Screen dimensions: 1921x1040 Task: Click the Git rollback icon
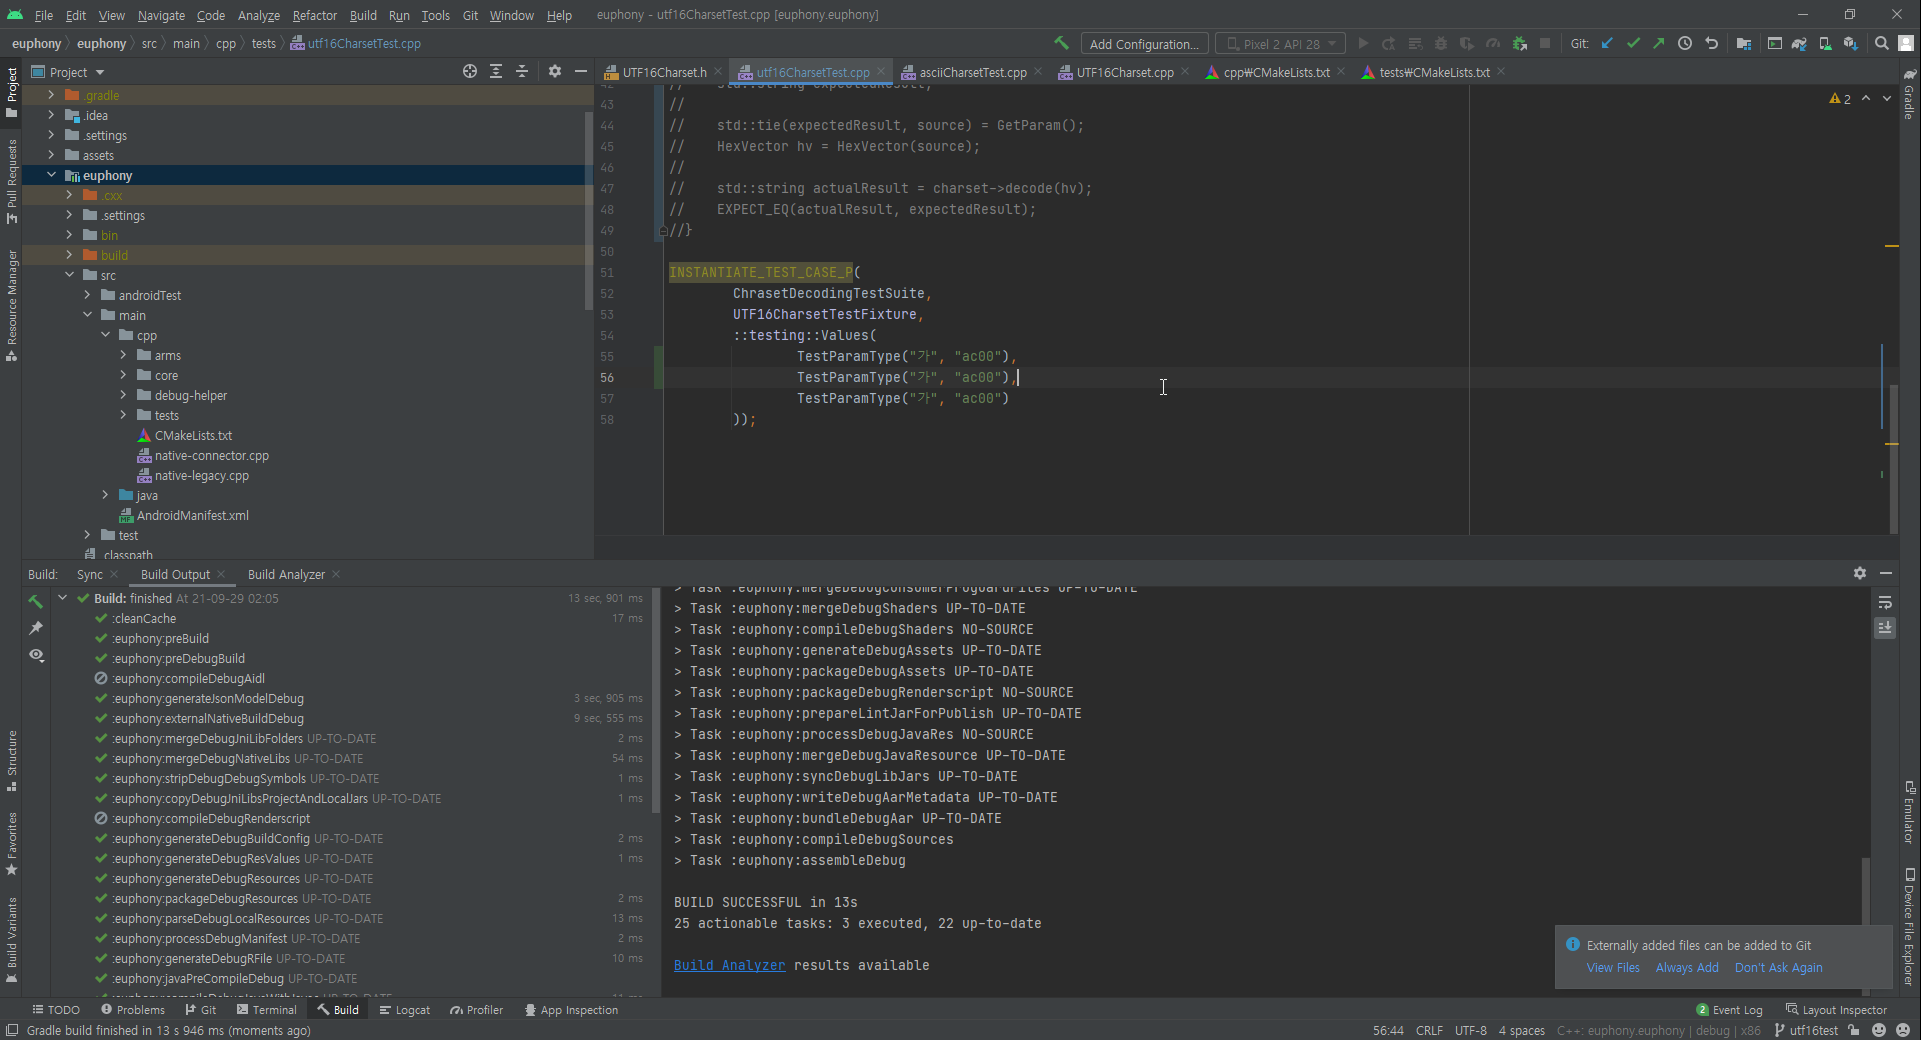point(1711,43)
